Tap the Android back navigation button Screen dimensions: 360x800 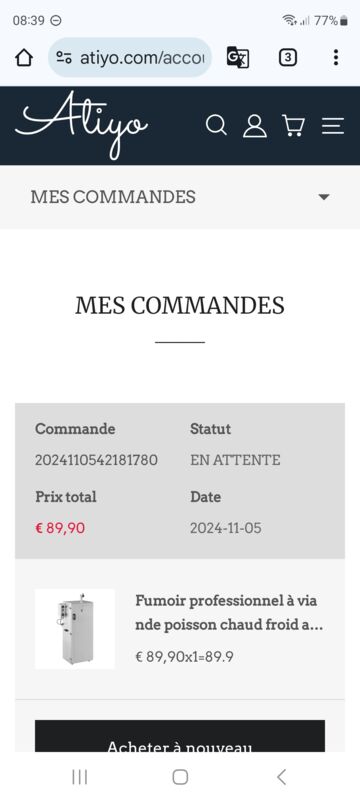point(281,777)
